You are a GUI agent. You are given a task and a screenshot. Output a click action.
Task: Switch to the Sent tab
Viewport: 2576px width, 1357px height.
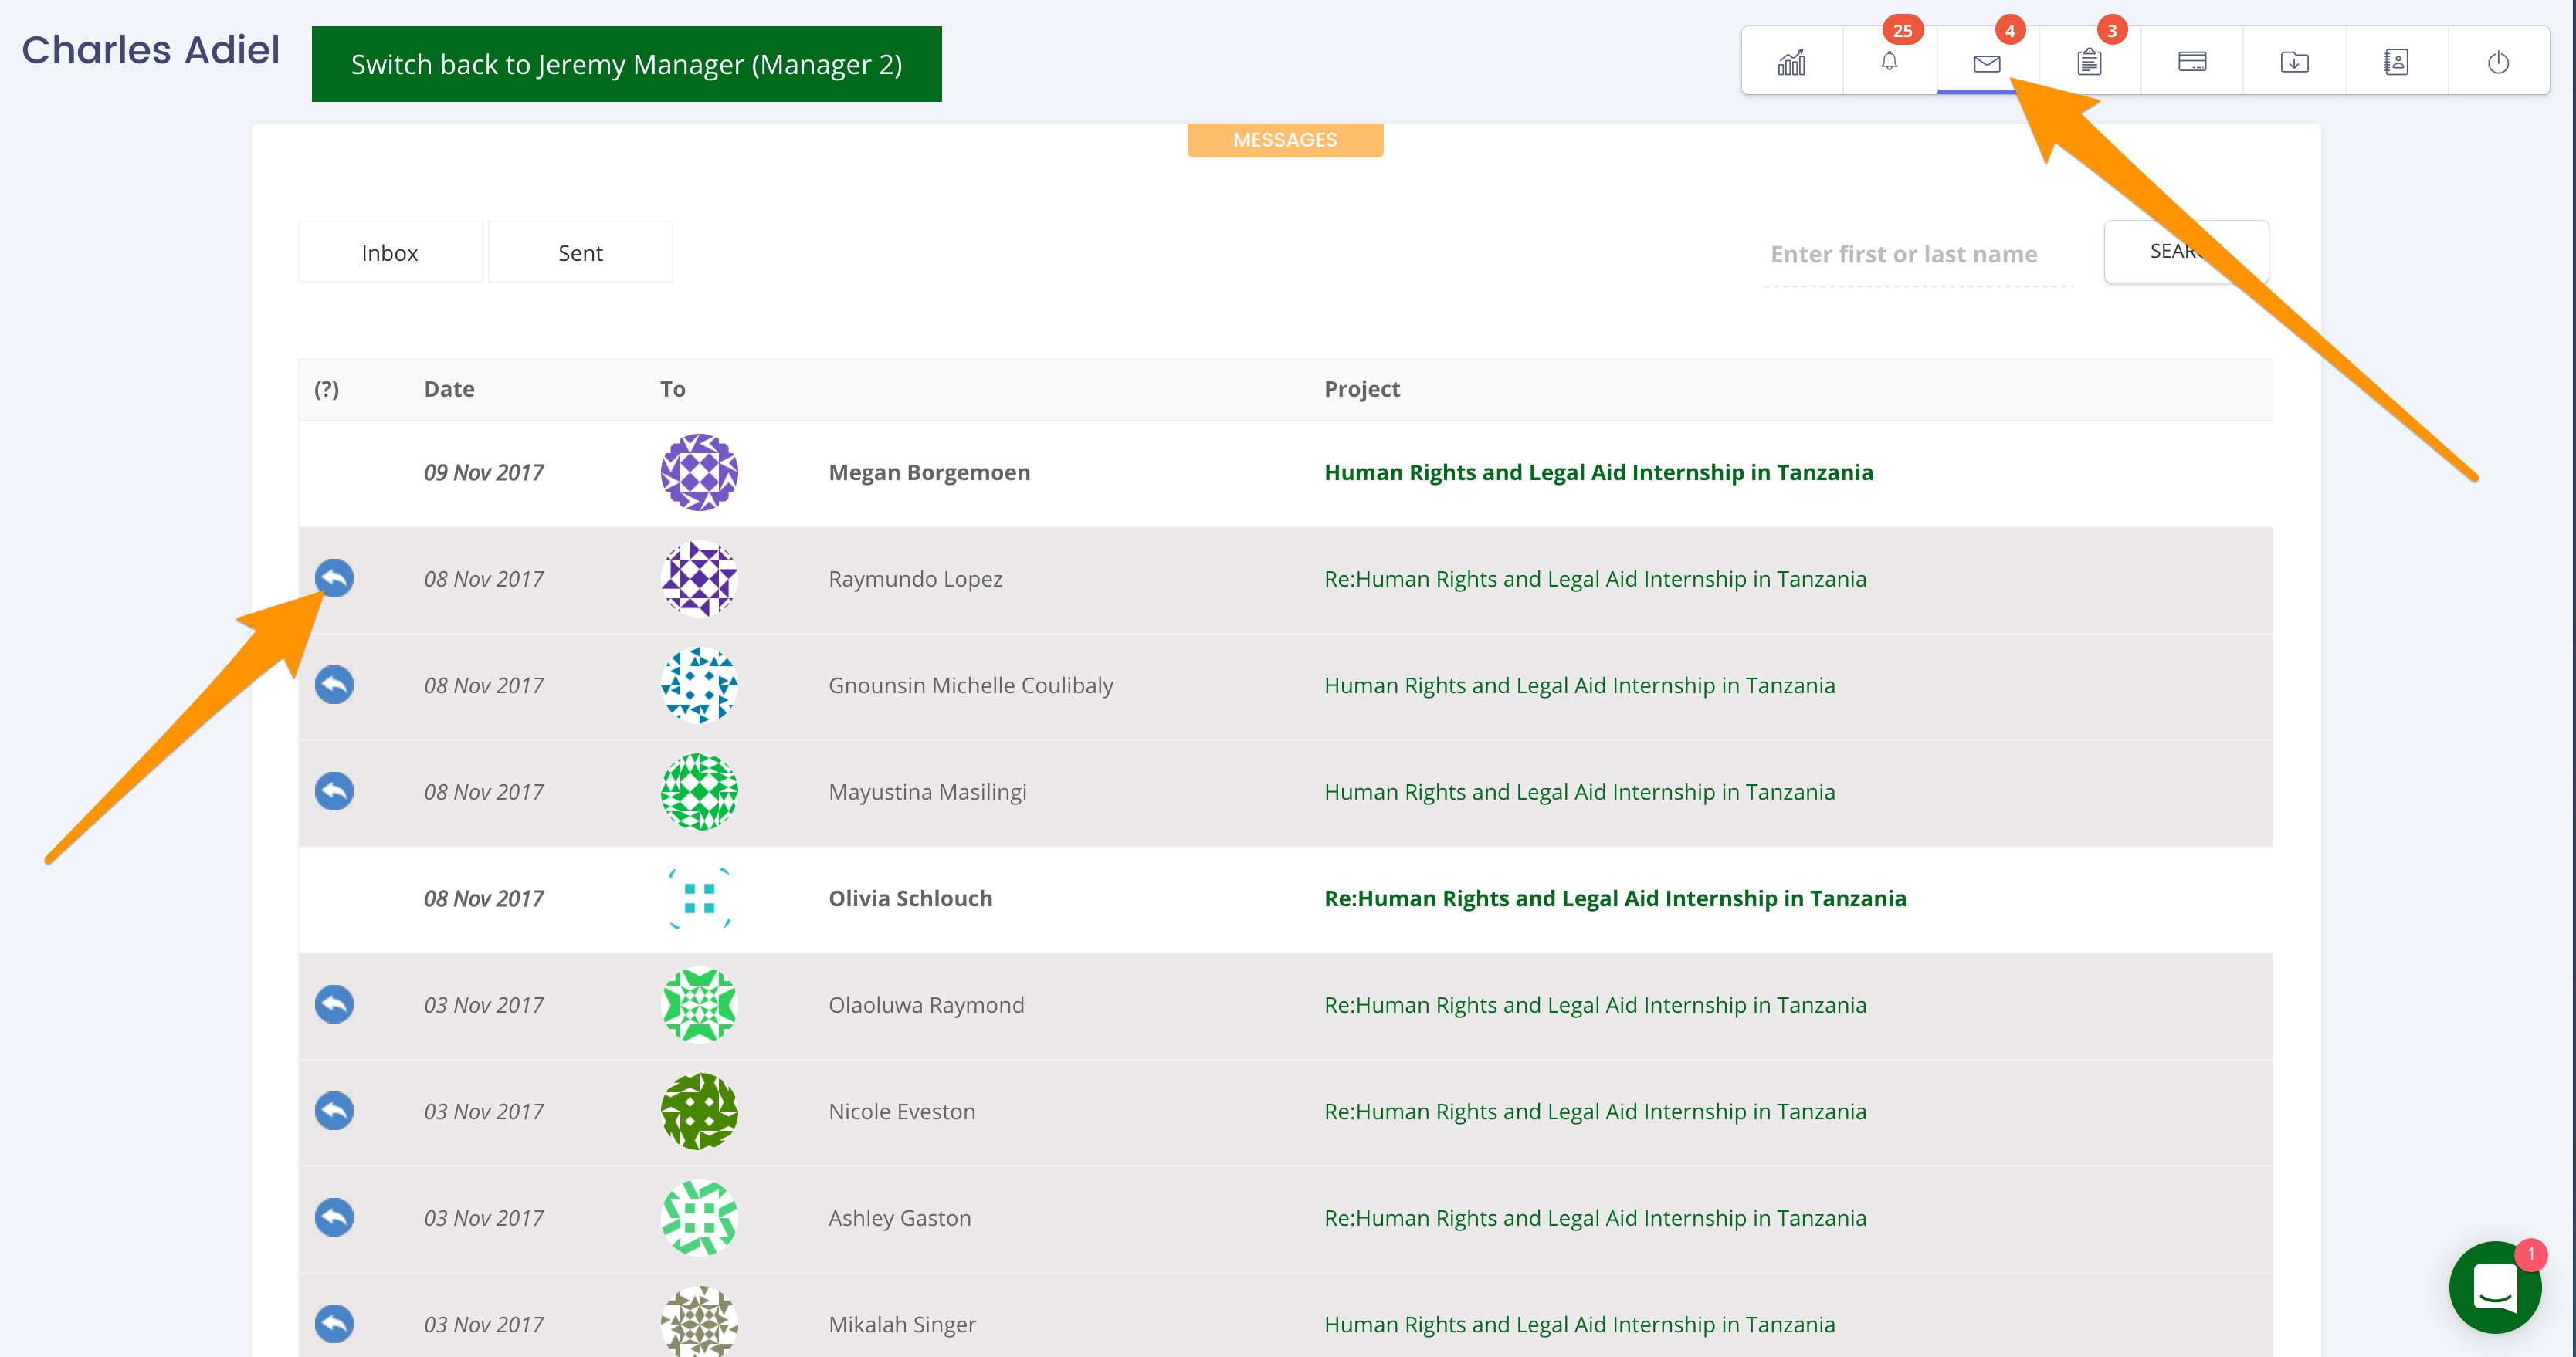coord(580,252)
